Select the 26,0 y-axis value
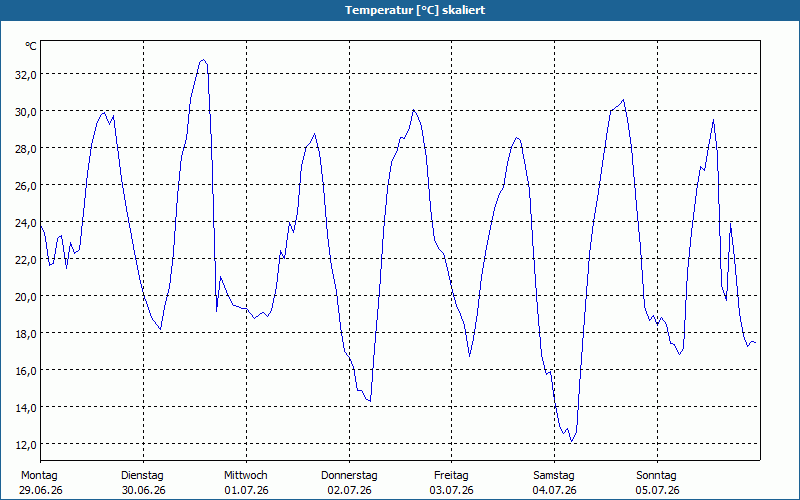 point(26,186)
